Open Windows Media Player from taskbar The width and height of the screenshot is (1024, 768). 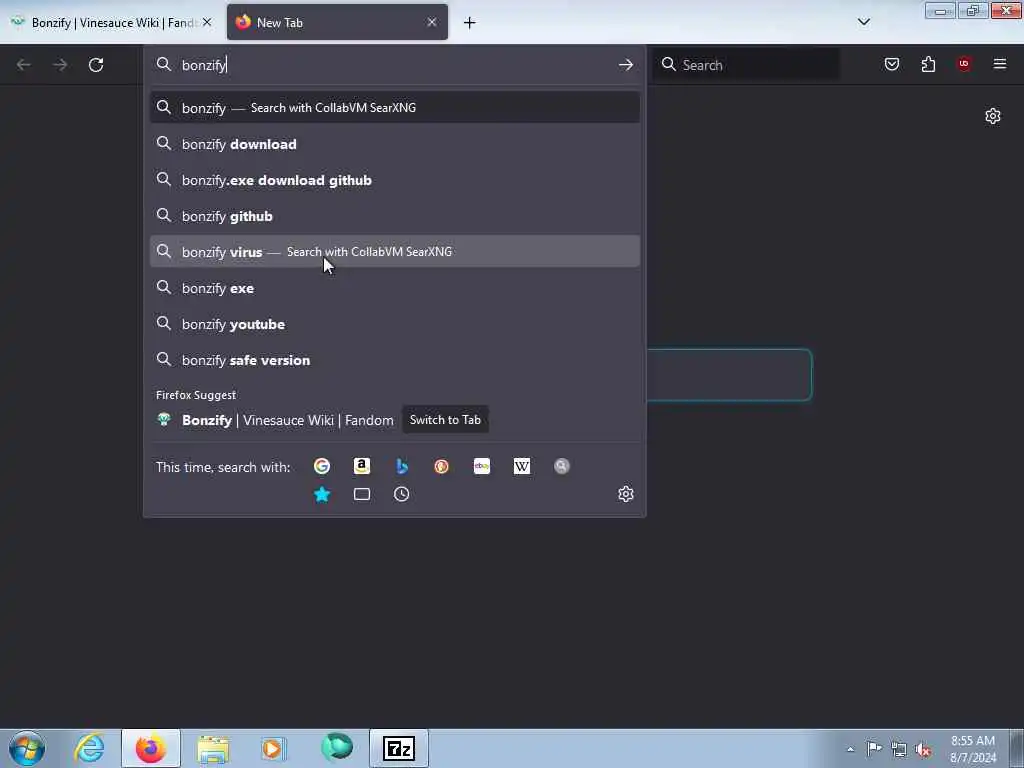coord(274,748)
